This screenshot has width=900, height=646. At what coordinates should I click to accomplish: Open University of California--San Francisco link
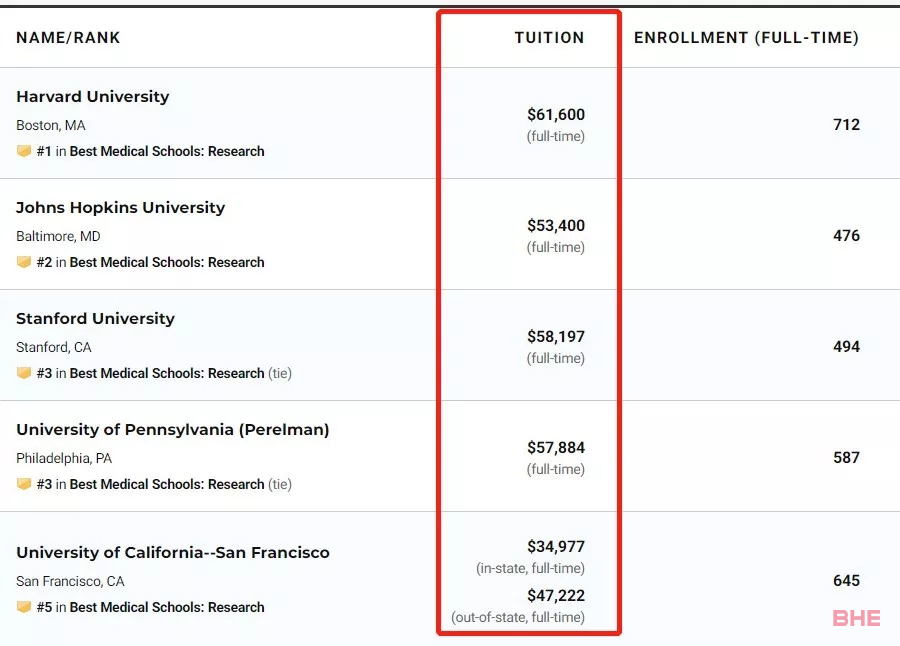point(173,553)
